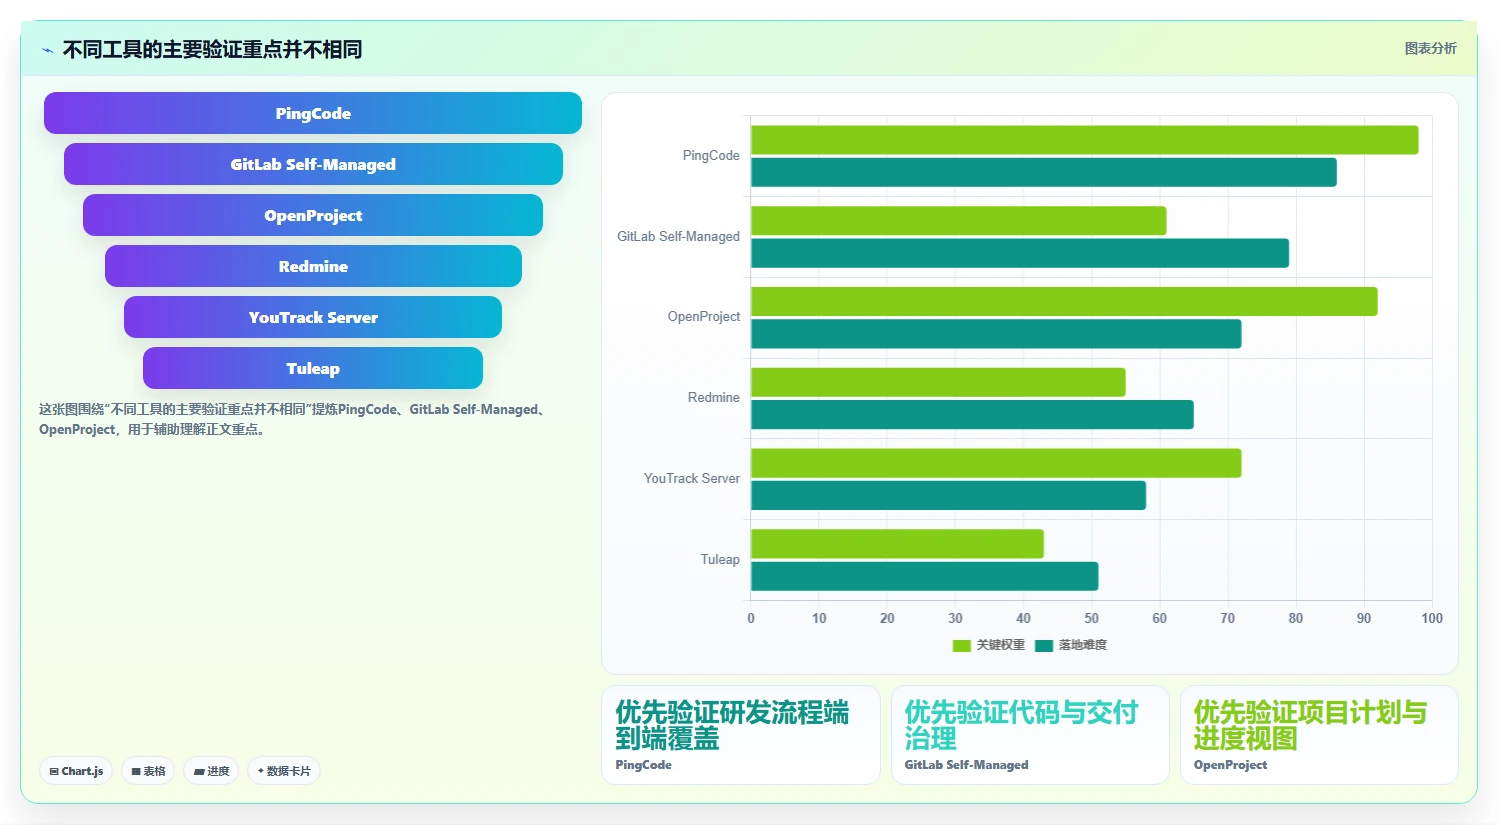This screenshot has height=825, width=1498.
Task: Click the 80 tick on the x-axis
Action: 1296,618
